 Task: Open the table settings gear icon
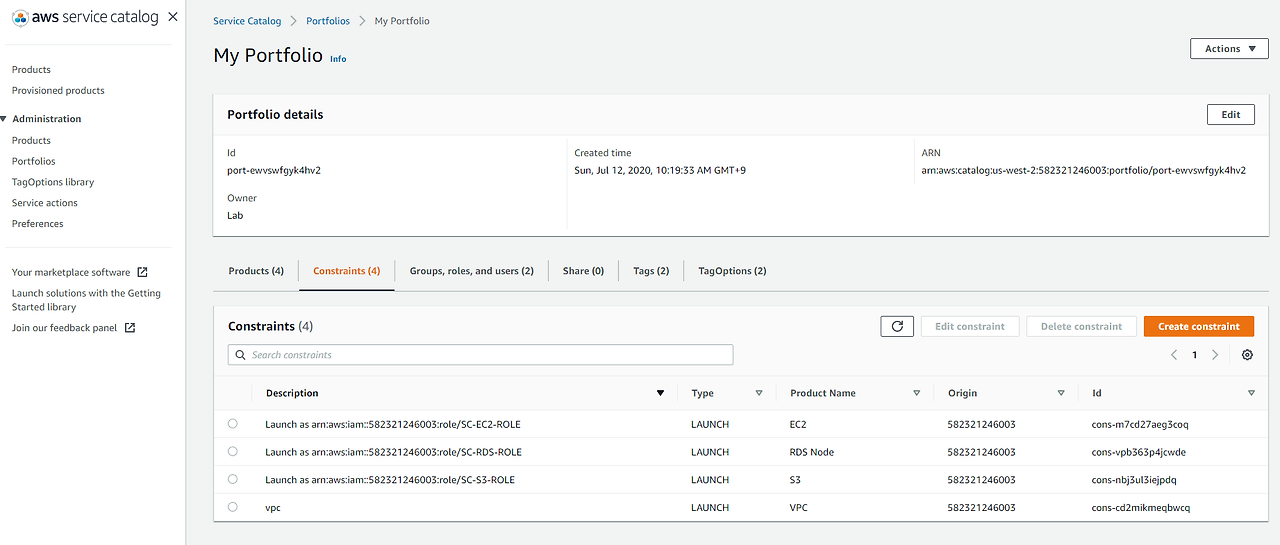coord(1247,355)
